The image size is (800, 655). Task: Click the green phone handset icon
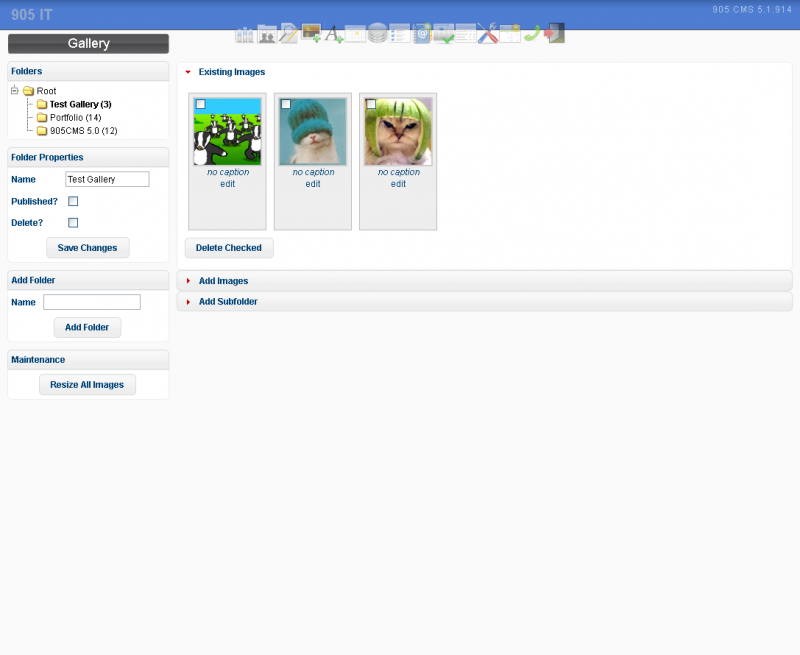(532, 34)
